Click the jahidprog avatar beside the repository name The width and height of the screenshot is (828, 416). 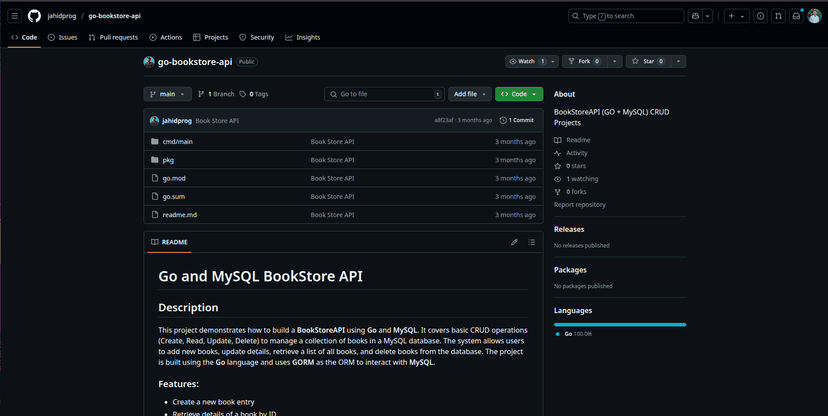(x=149, y=62)
